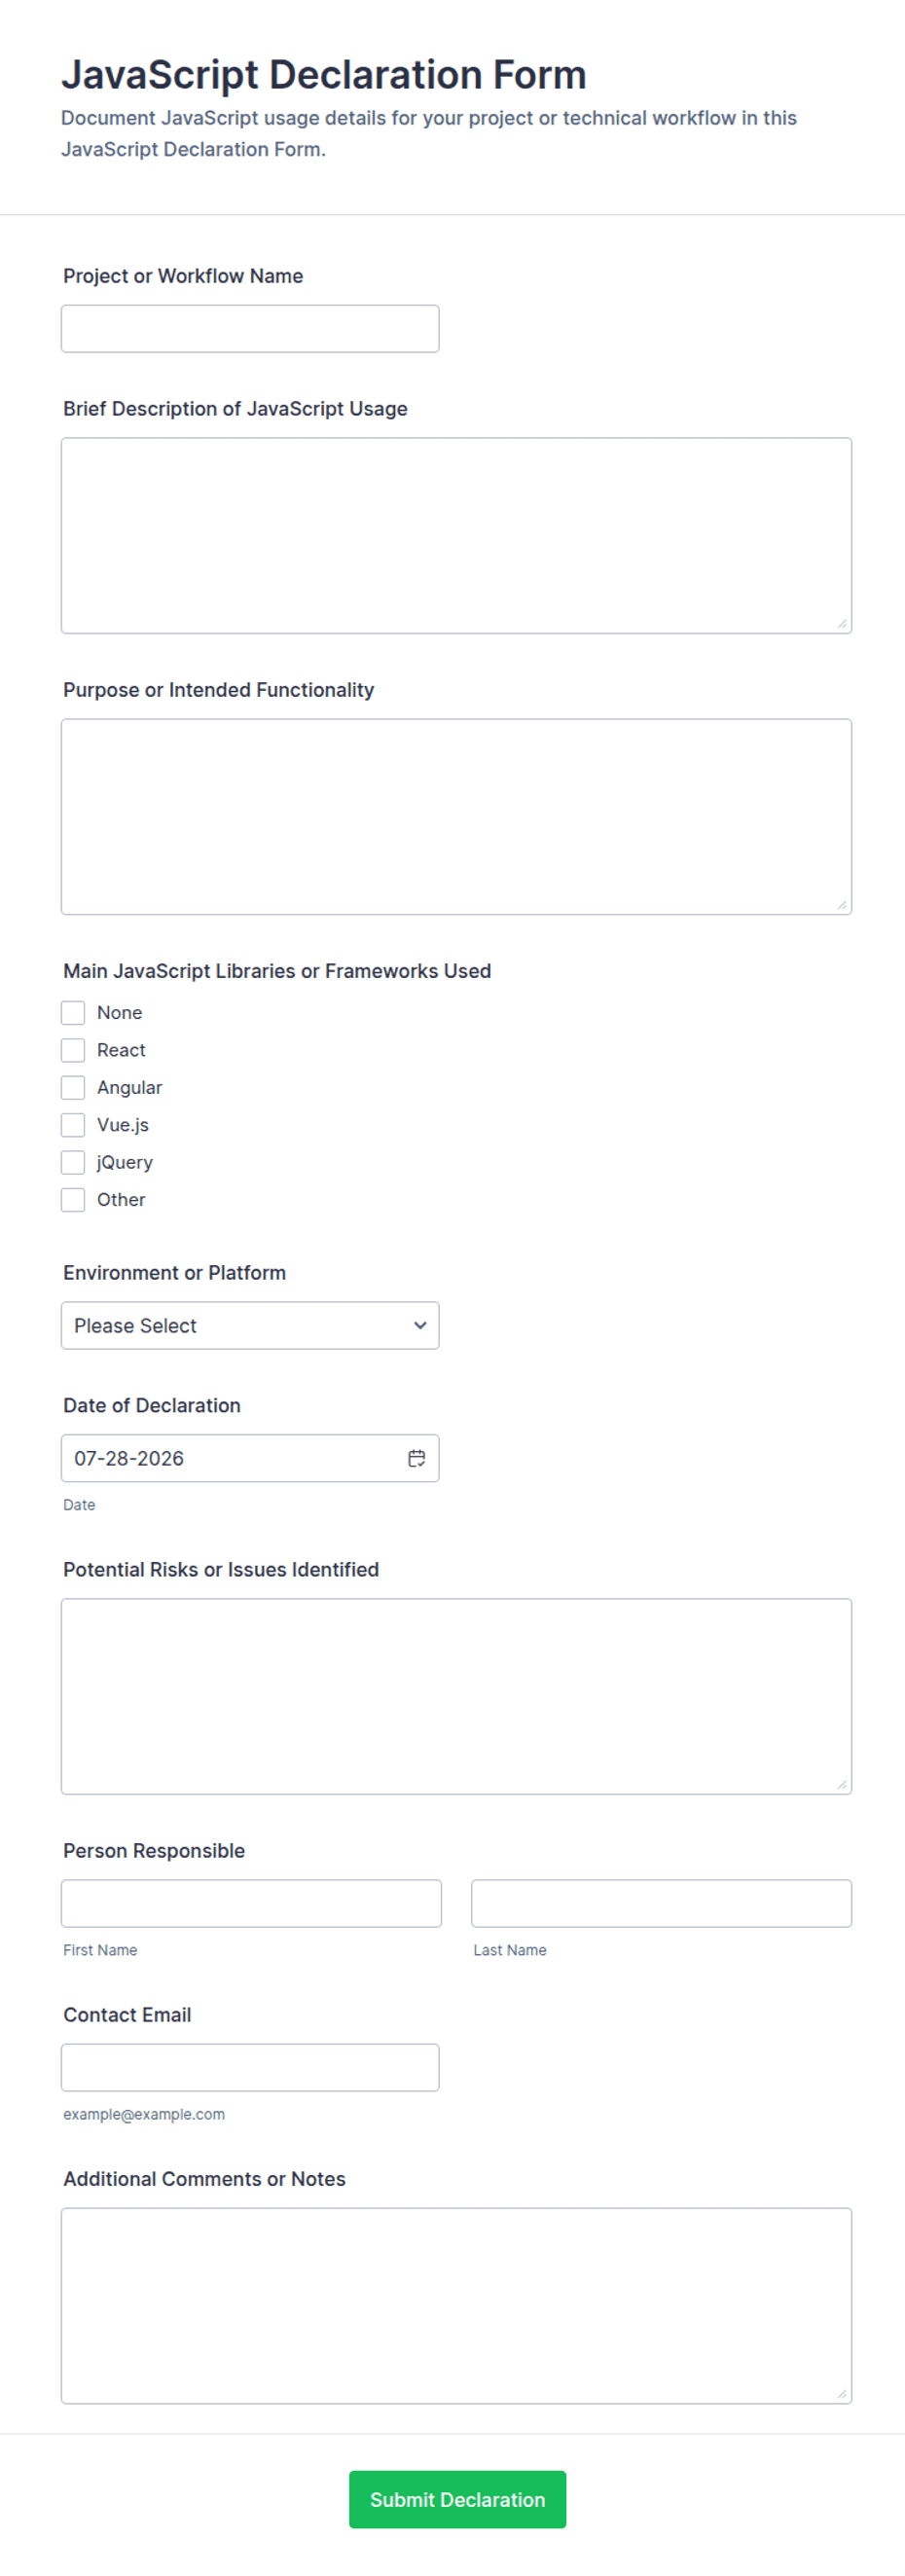Click inside the Additional Comments textarea
This screenshot has height=2576, width=905.
pyautogui.click(x=456, y=2305)
